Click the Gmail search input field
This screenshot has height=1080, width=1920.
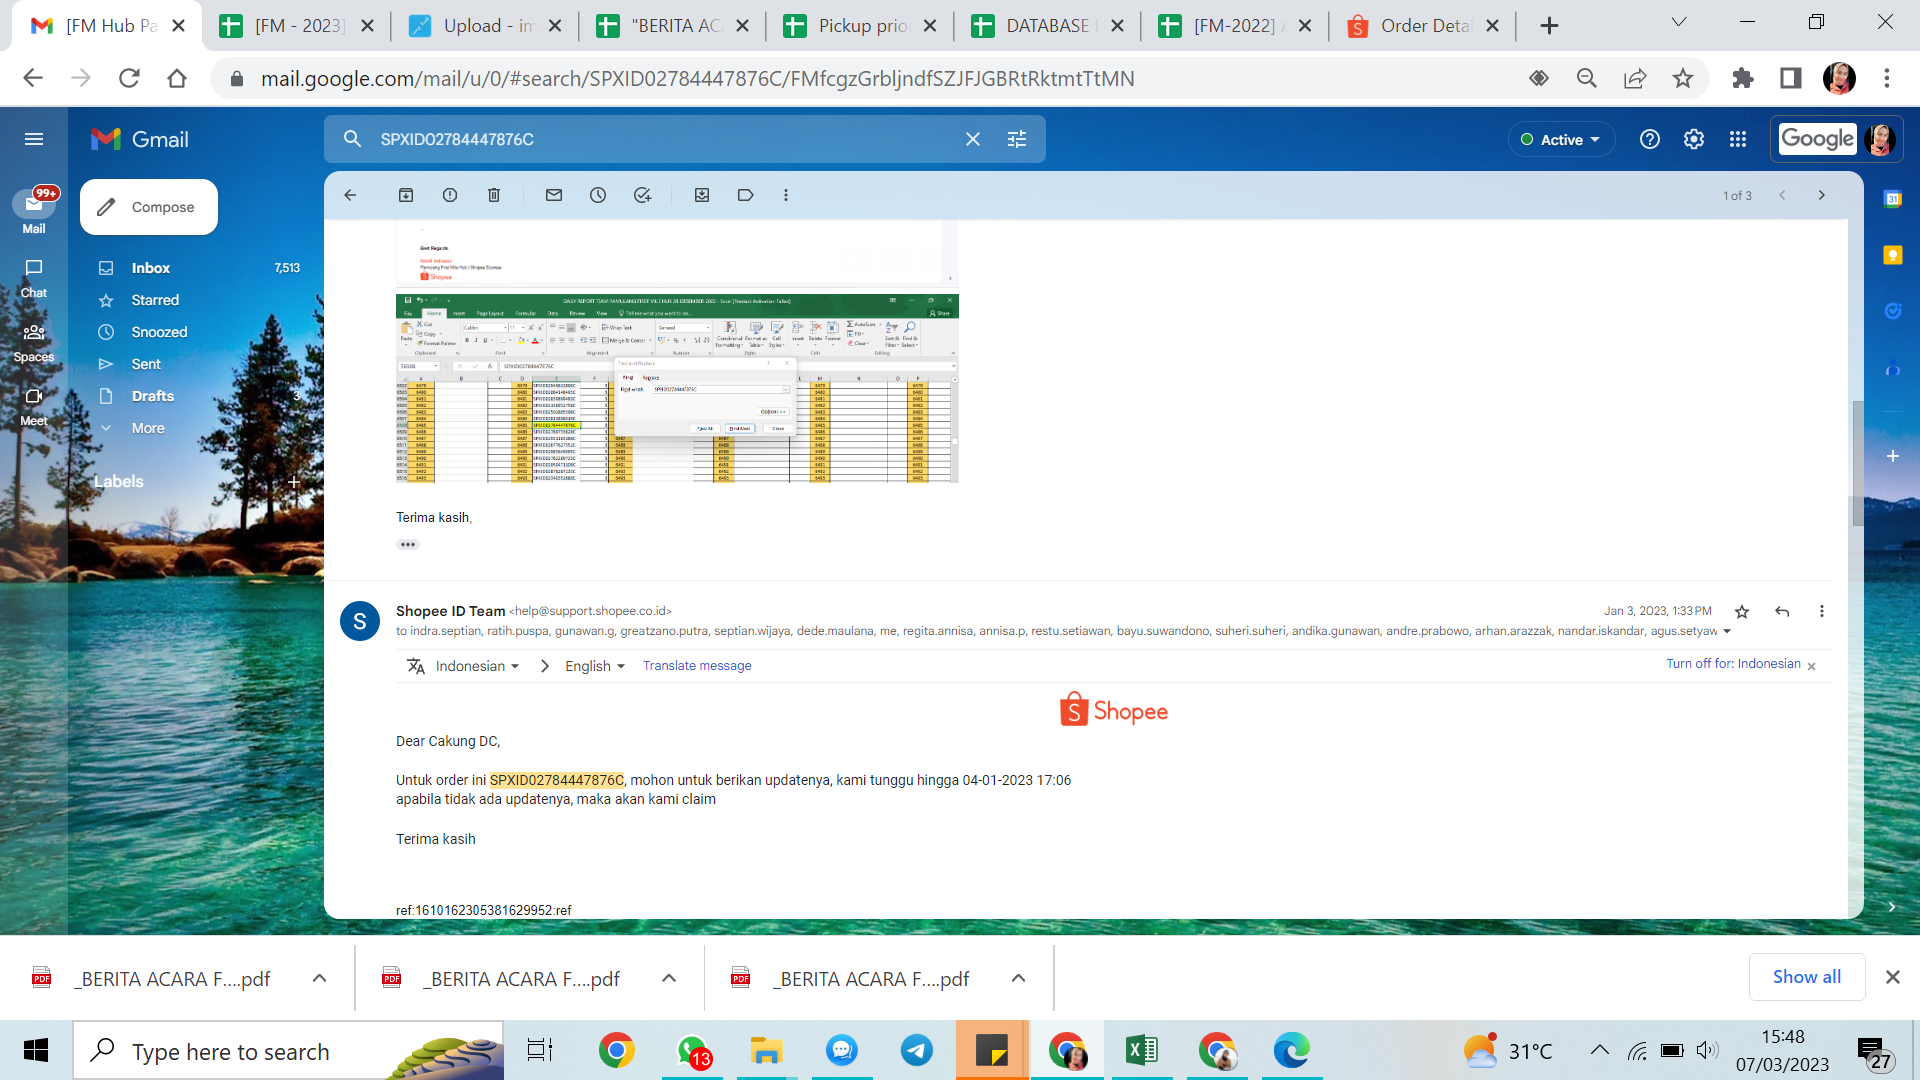coord(660,139)
